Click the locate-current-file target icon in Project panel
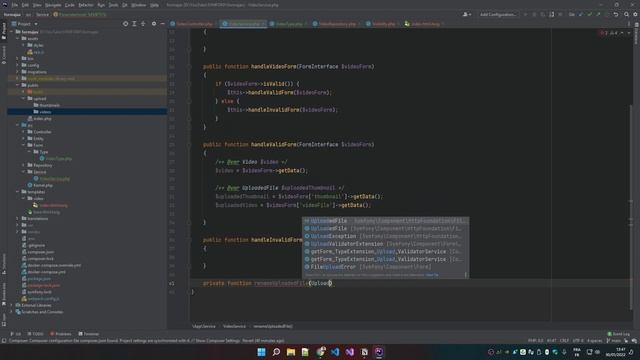Image resolution: width=640 pixels, height=360 pixels. [x=125, y=24]
